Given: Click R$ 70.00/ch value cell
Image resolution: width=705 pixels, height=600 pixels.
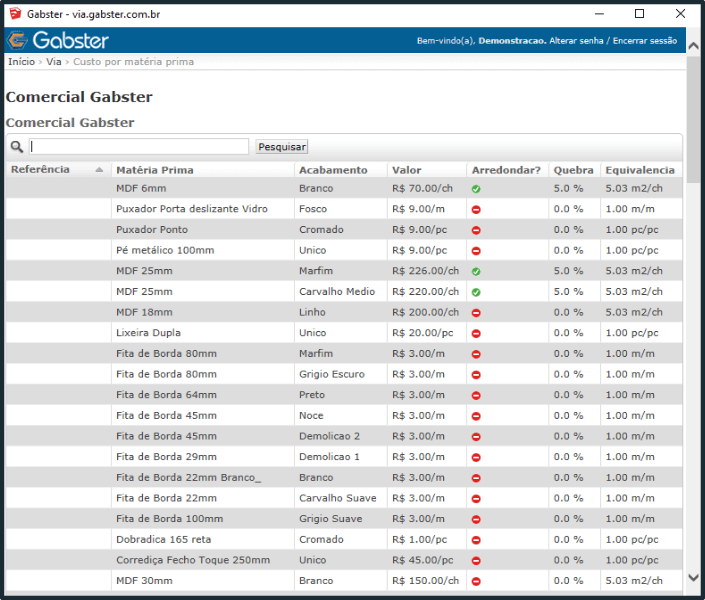Looking at the screenshot, I should coord(422,188).
